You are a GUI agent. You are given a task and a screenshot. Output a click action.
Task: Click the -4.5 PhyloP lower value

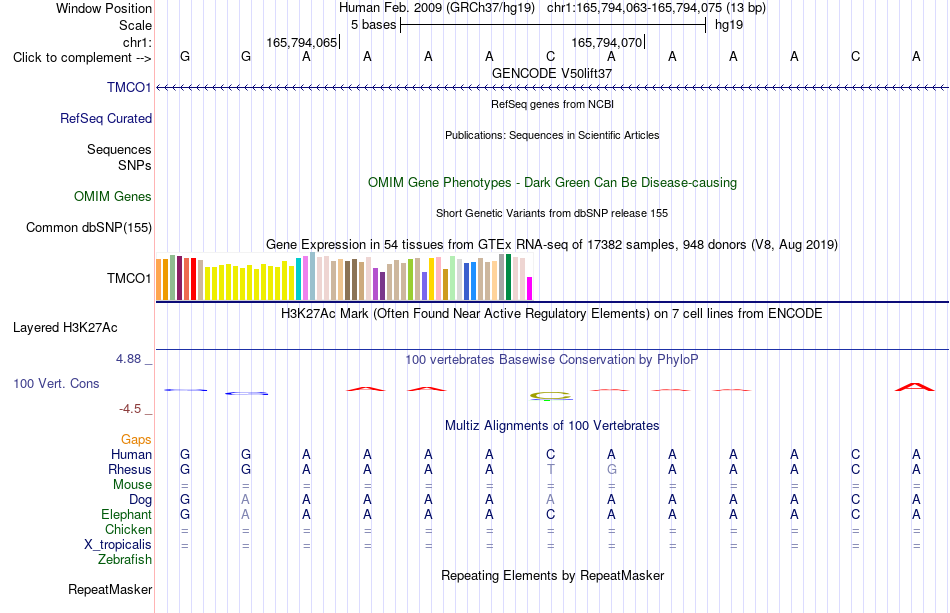click(130, 409)
